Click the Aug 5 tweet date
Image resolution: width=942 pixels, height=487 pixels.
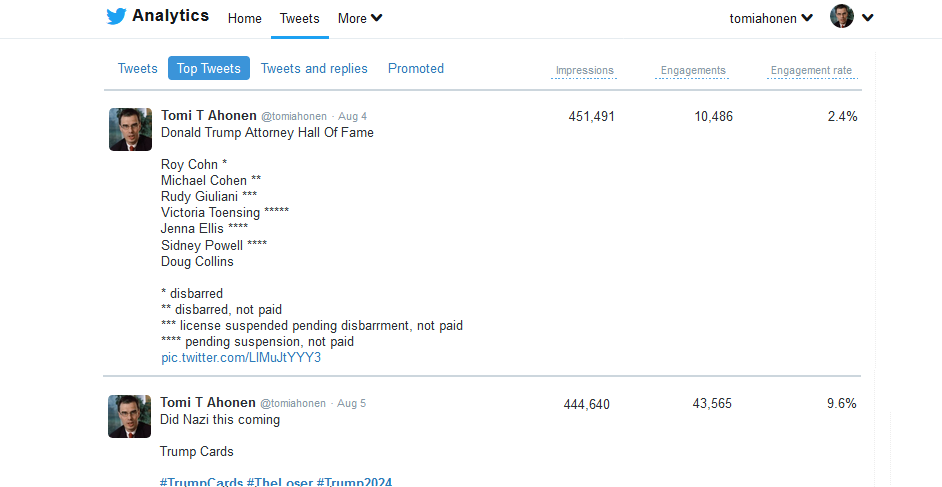coord(351,404)
